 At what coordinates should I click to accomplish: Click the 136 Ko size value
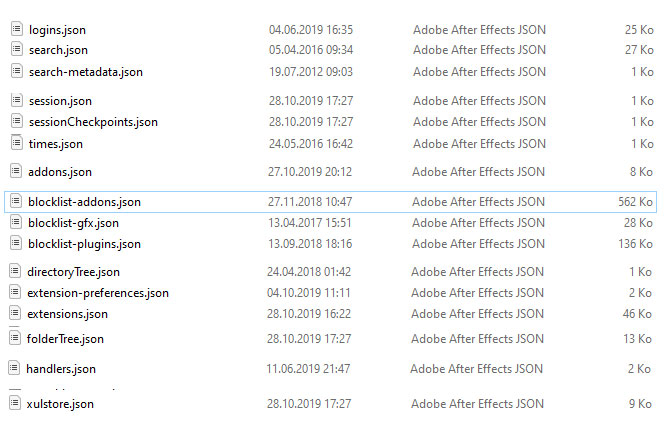click(x=635, y=244)
